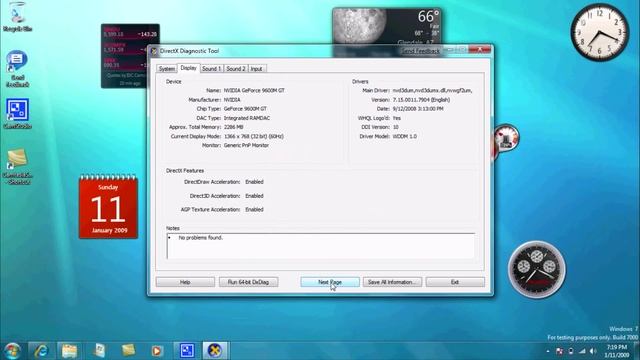640x360 pixels.
Task: Click Direct3D Acceleration Enabled value
Action: pyautogui.click(x=254, y=196)
